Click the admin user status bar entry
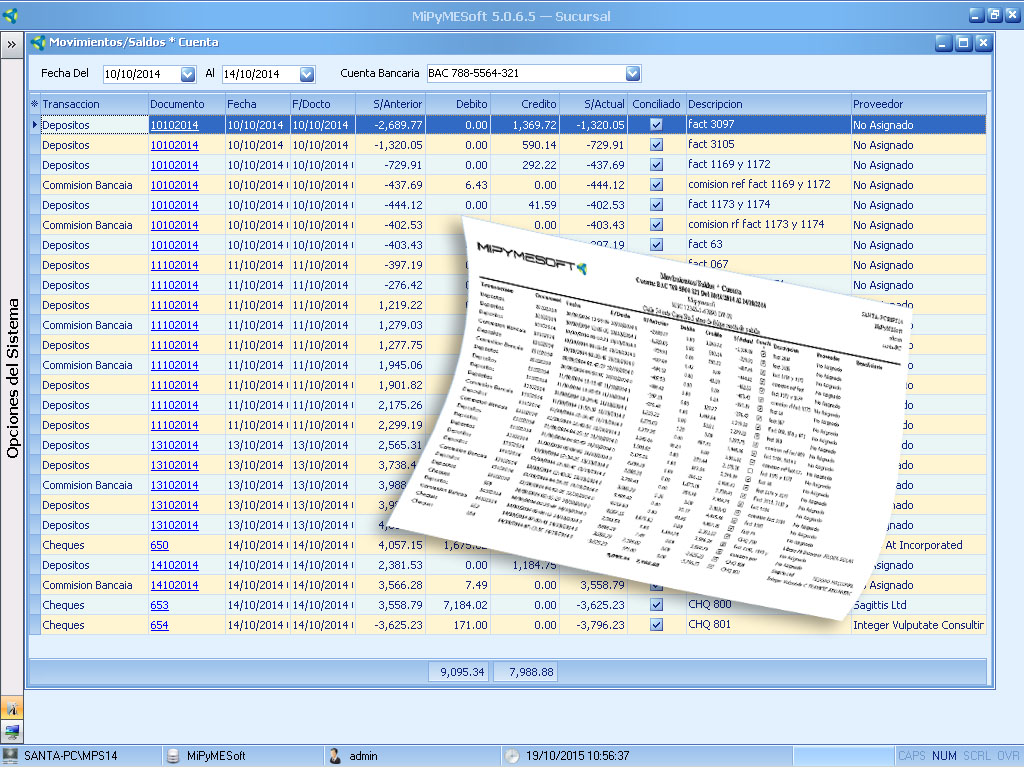Image resolution: width=1024 pixels, height=768 pixels. tap(363, 756)
